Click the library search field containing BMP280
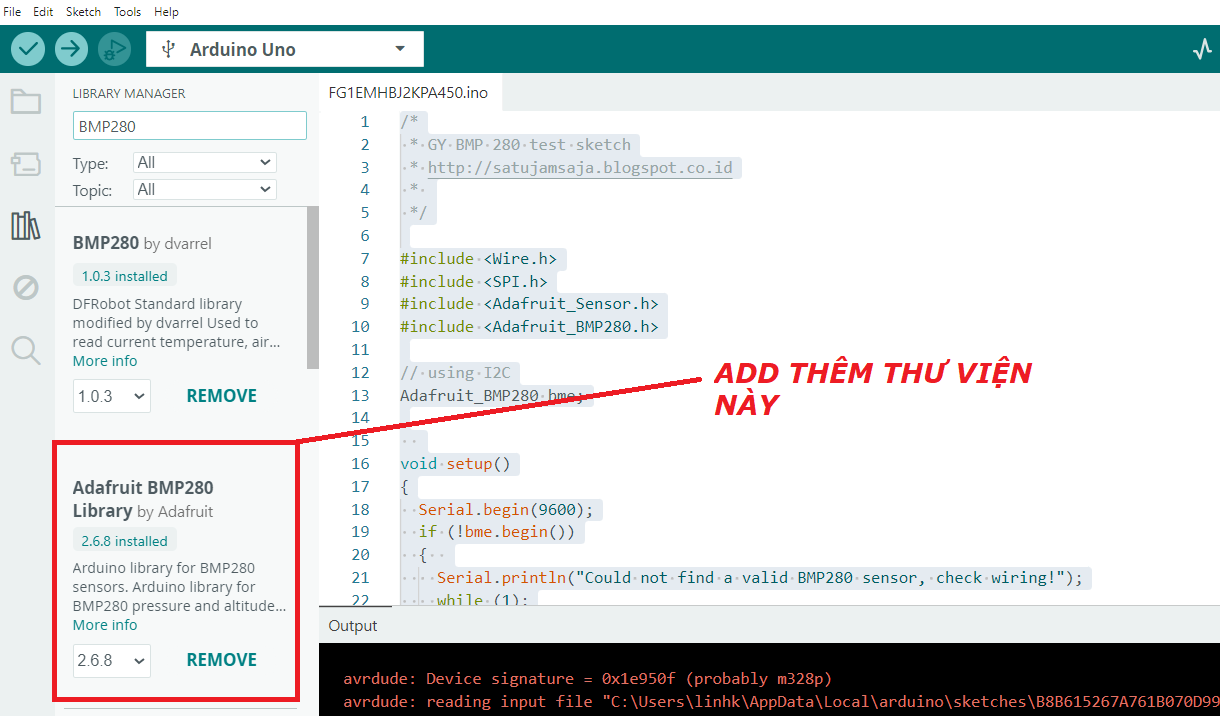Viewport: 1220px width, 716px height. pyautogui.click(x=189, y=126)
